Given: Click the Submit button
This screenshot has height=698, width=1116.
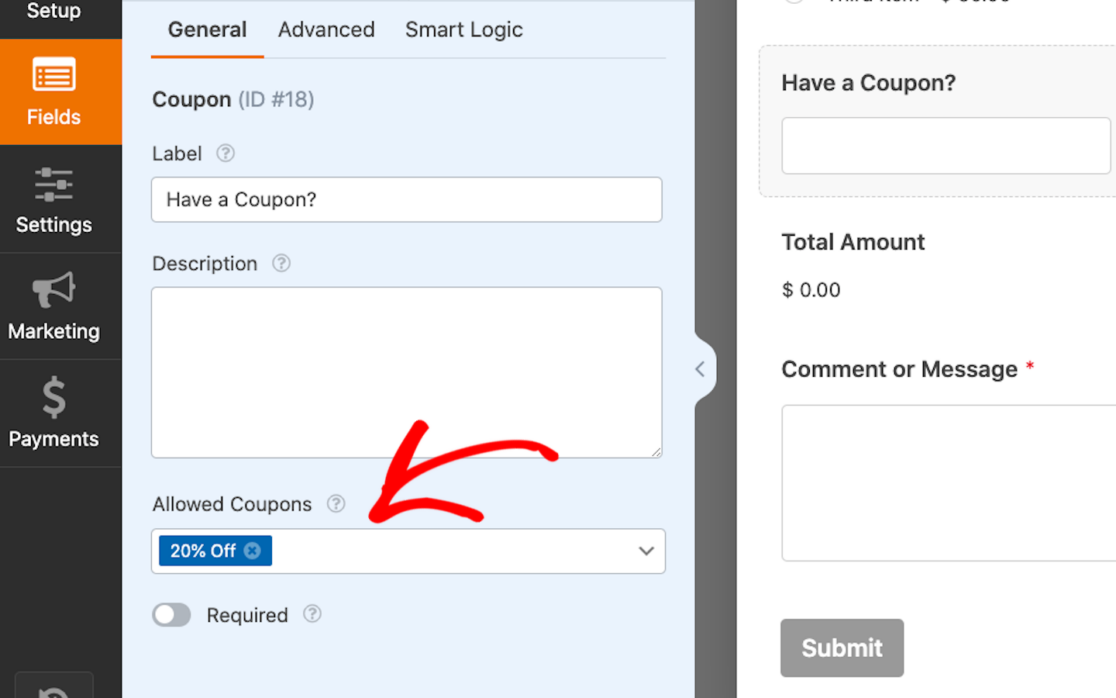Looking at the screenshot, I should point(842,648).
